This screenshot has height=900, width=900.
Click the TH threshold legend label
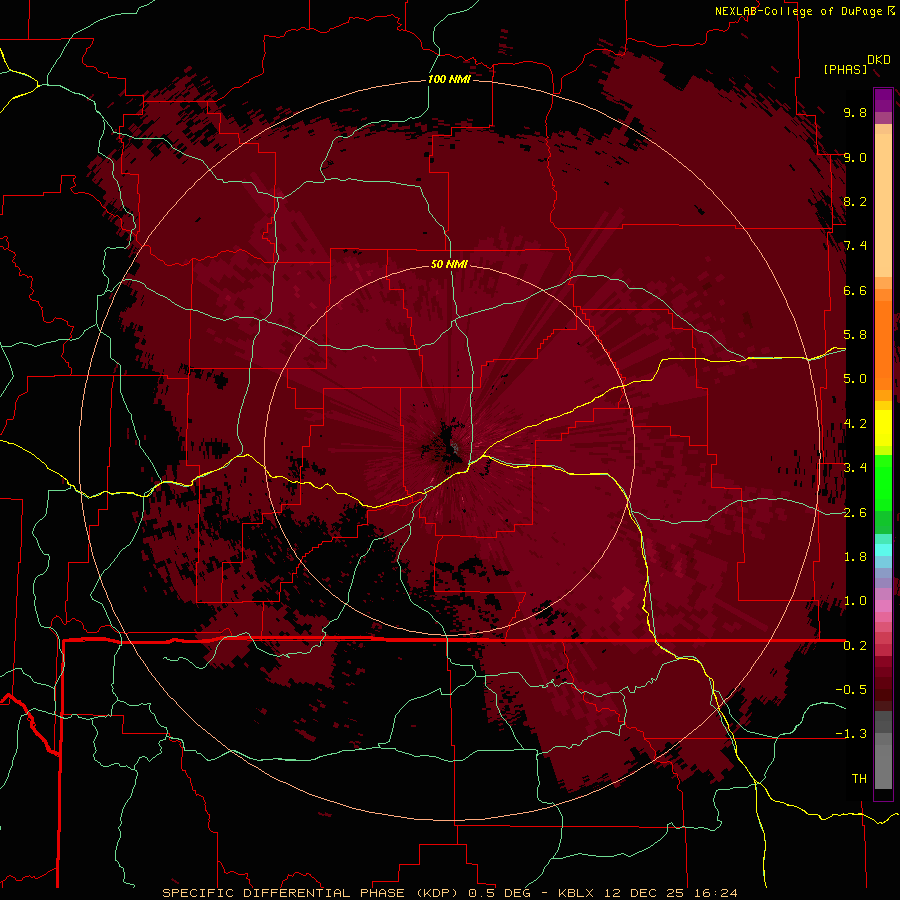click(x=859, y=779)
